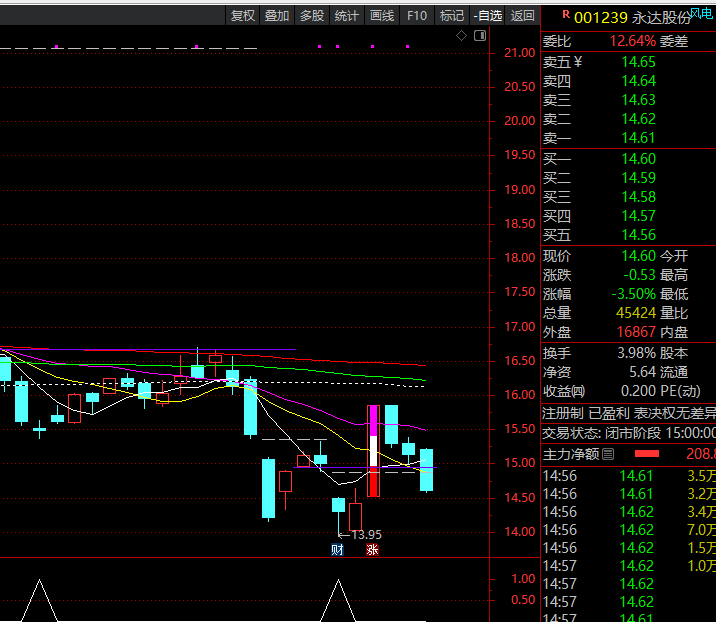Click 卖三 price 14.63
This screenshot has height=622, width=716.
638,100
